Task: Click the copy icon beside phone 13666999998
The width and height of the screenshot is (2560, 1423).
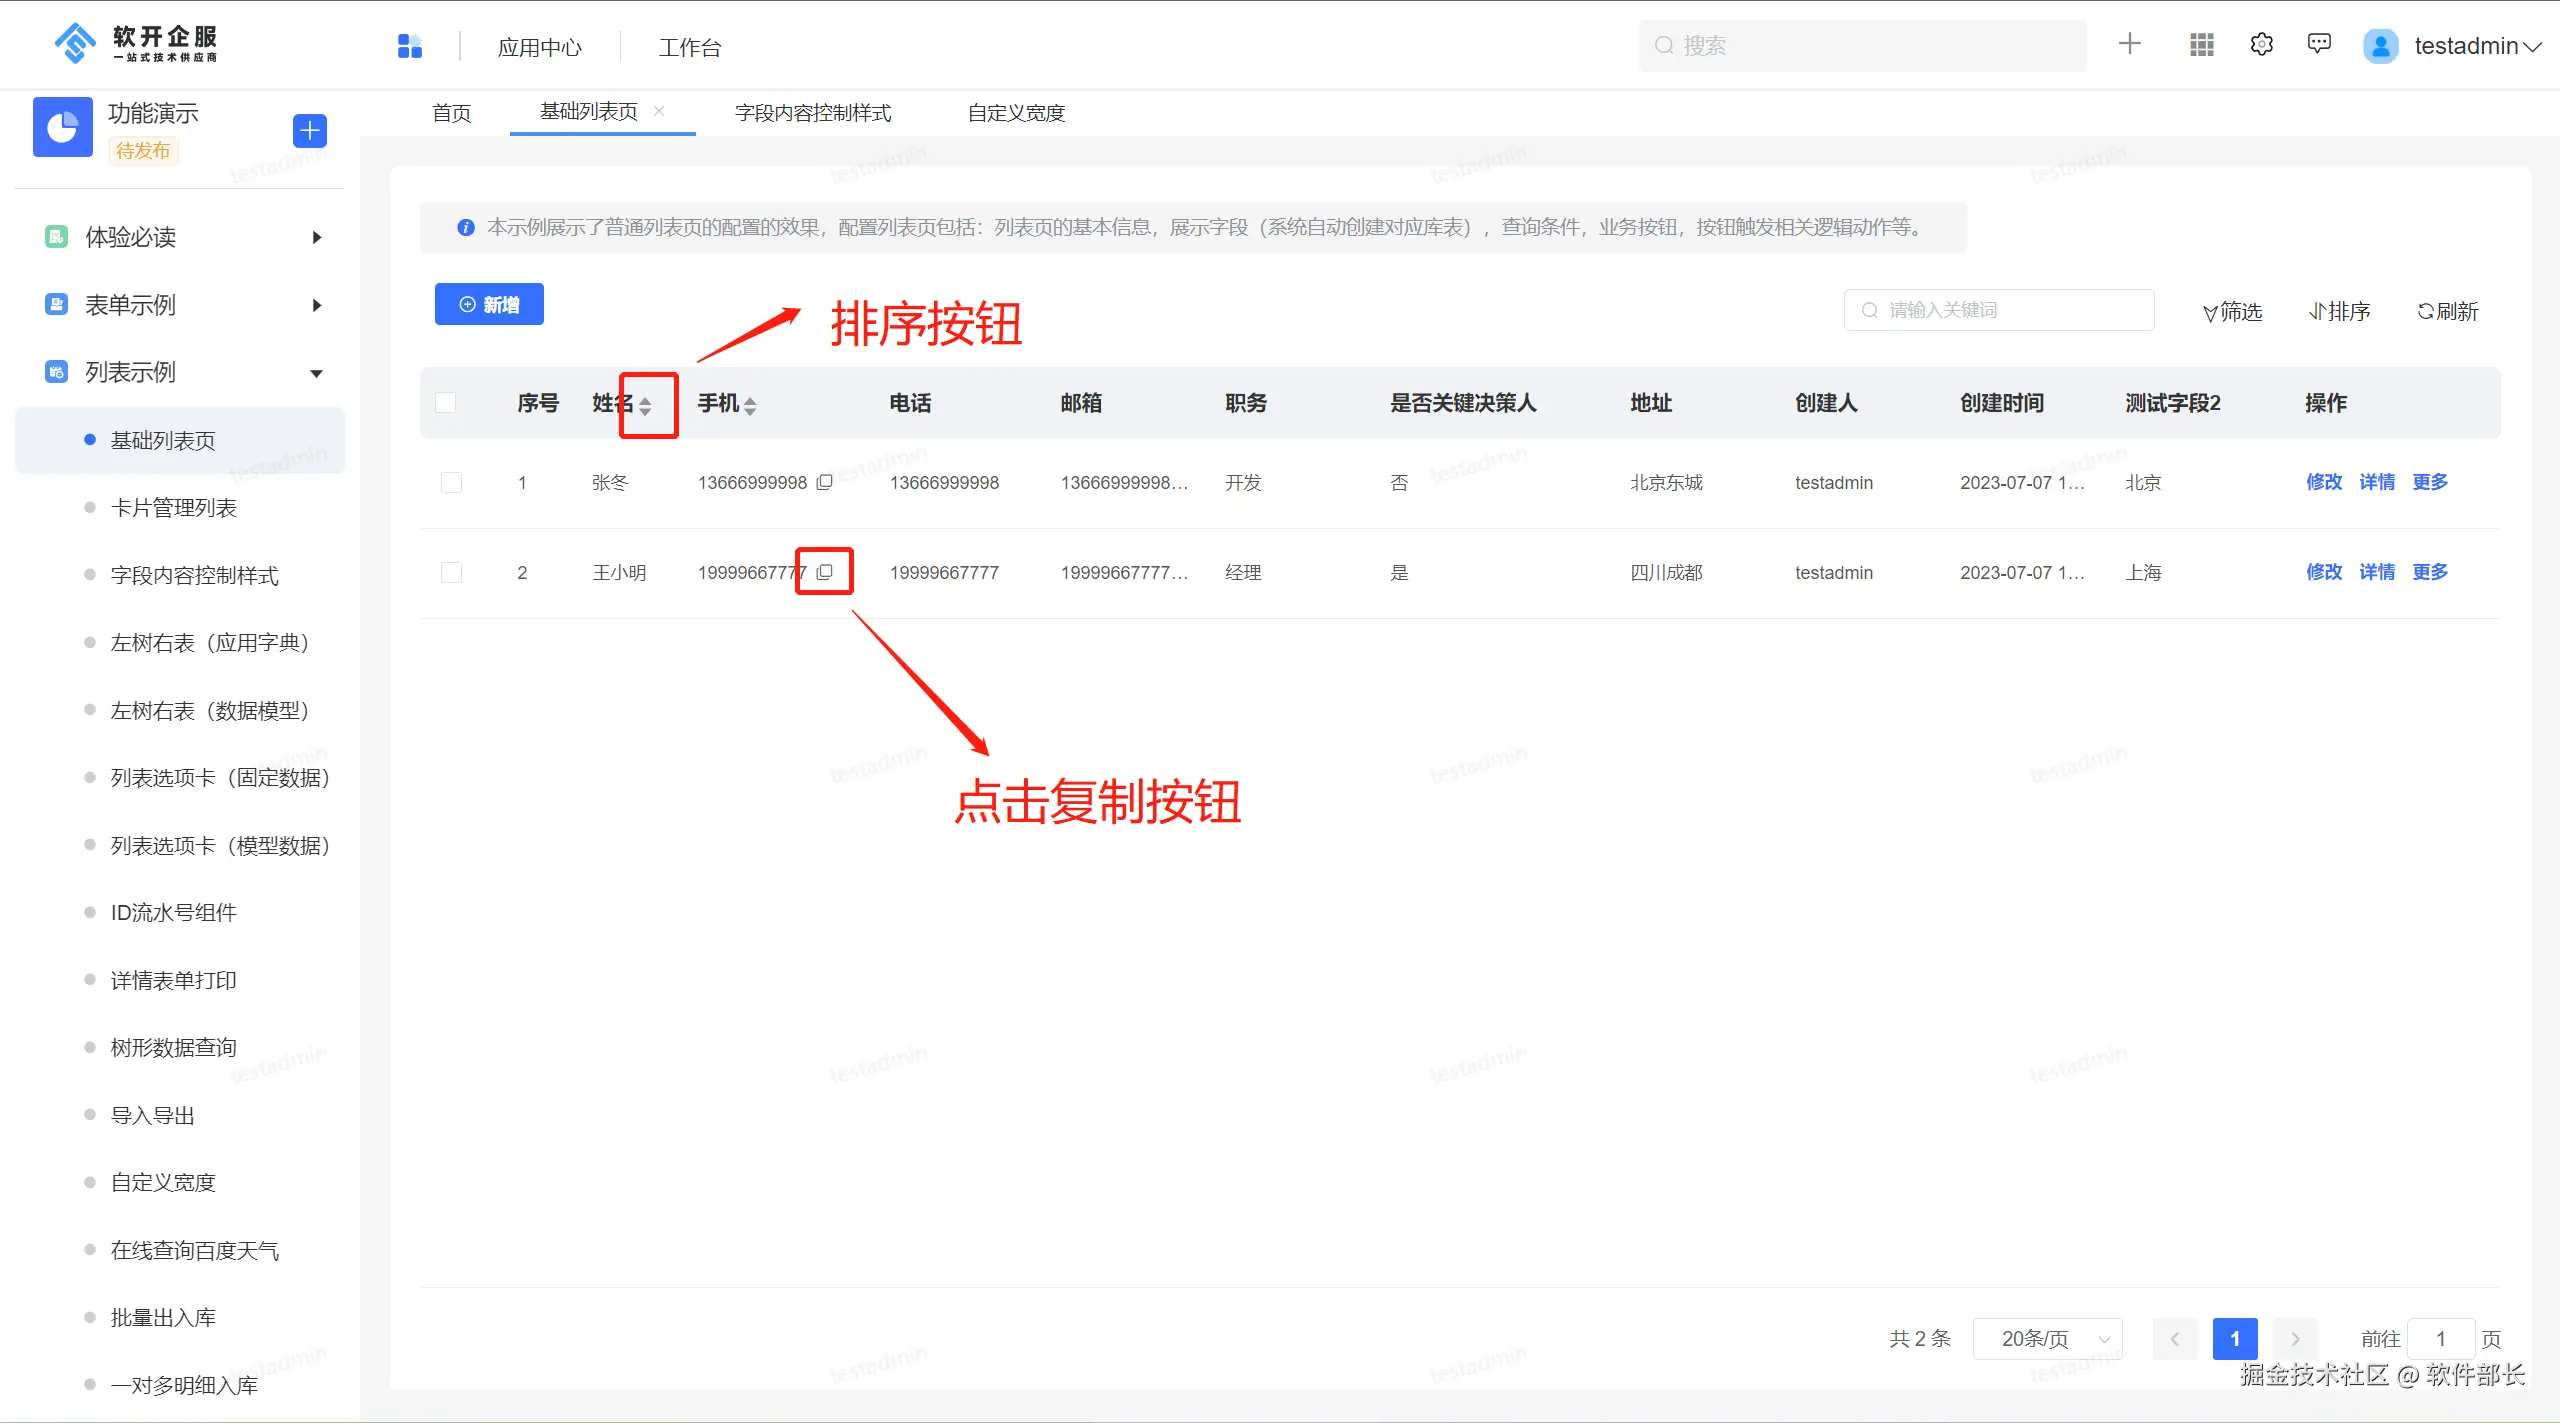Action: pos(824,482)
